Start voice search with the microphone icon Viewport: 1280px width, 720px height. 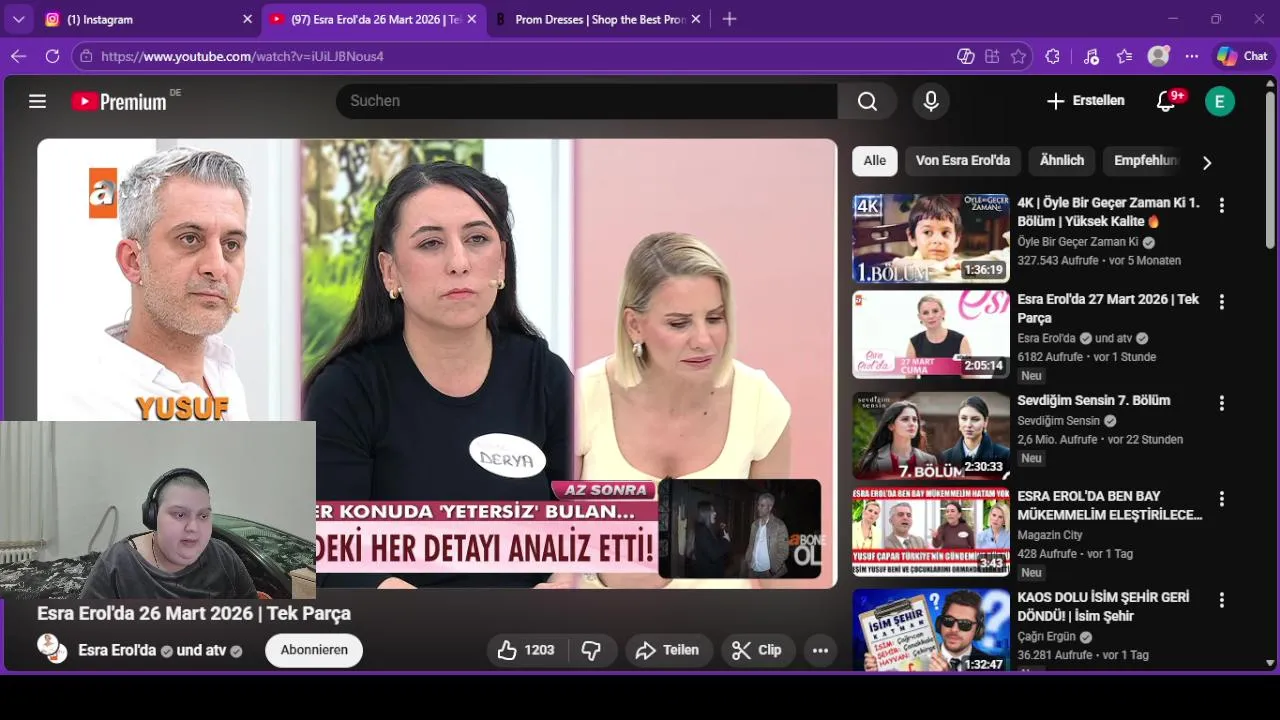click(931, 101)
